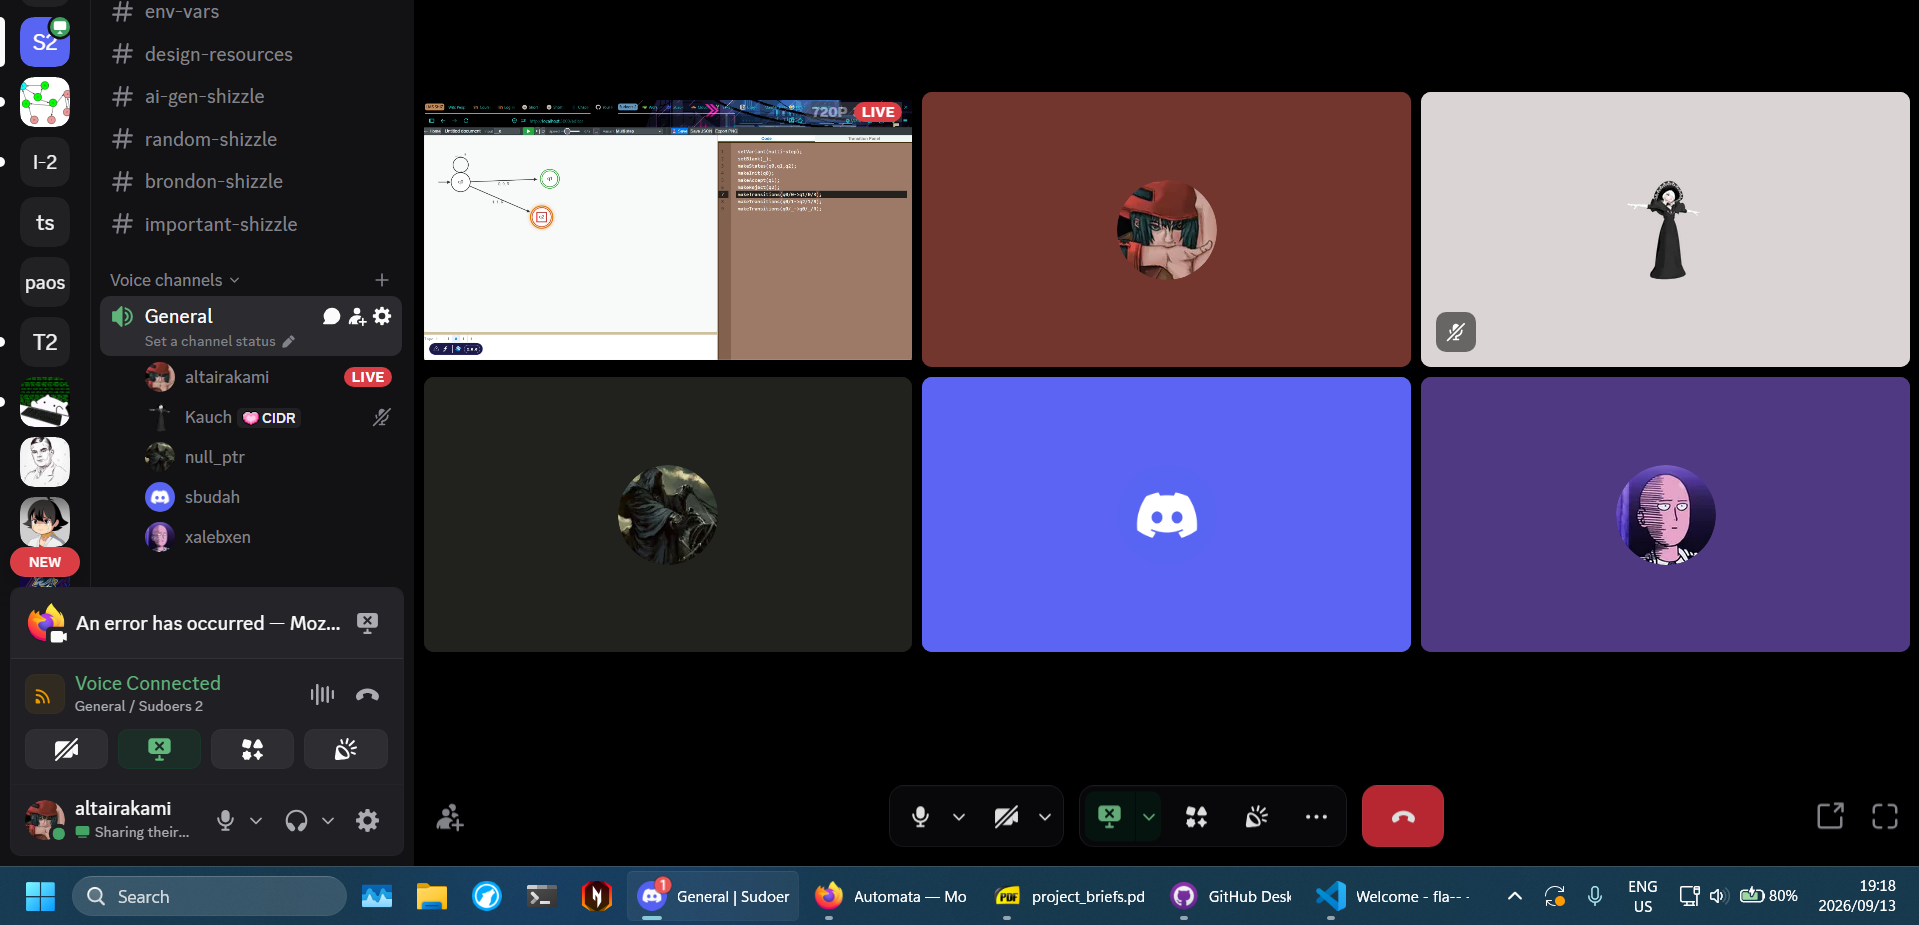Toggle camera button in voice panel

click(x=66, y=749)
